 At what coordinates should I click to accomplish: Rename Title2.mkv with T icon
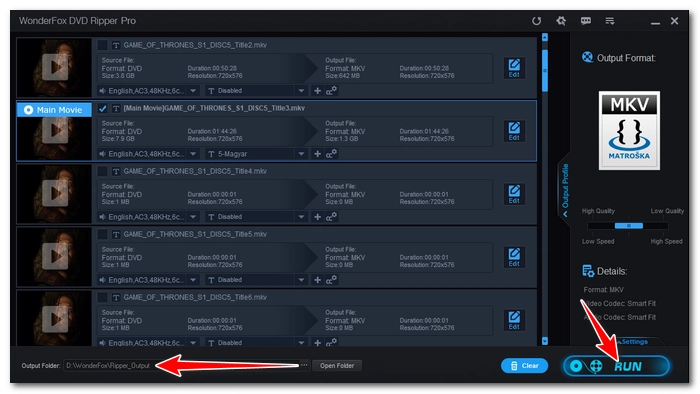pyautogui.click(x=116, y=45)
